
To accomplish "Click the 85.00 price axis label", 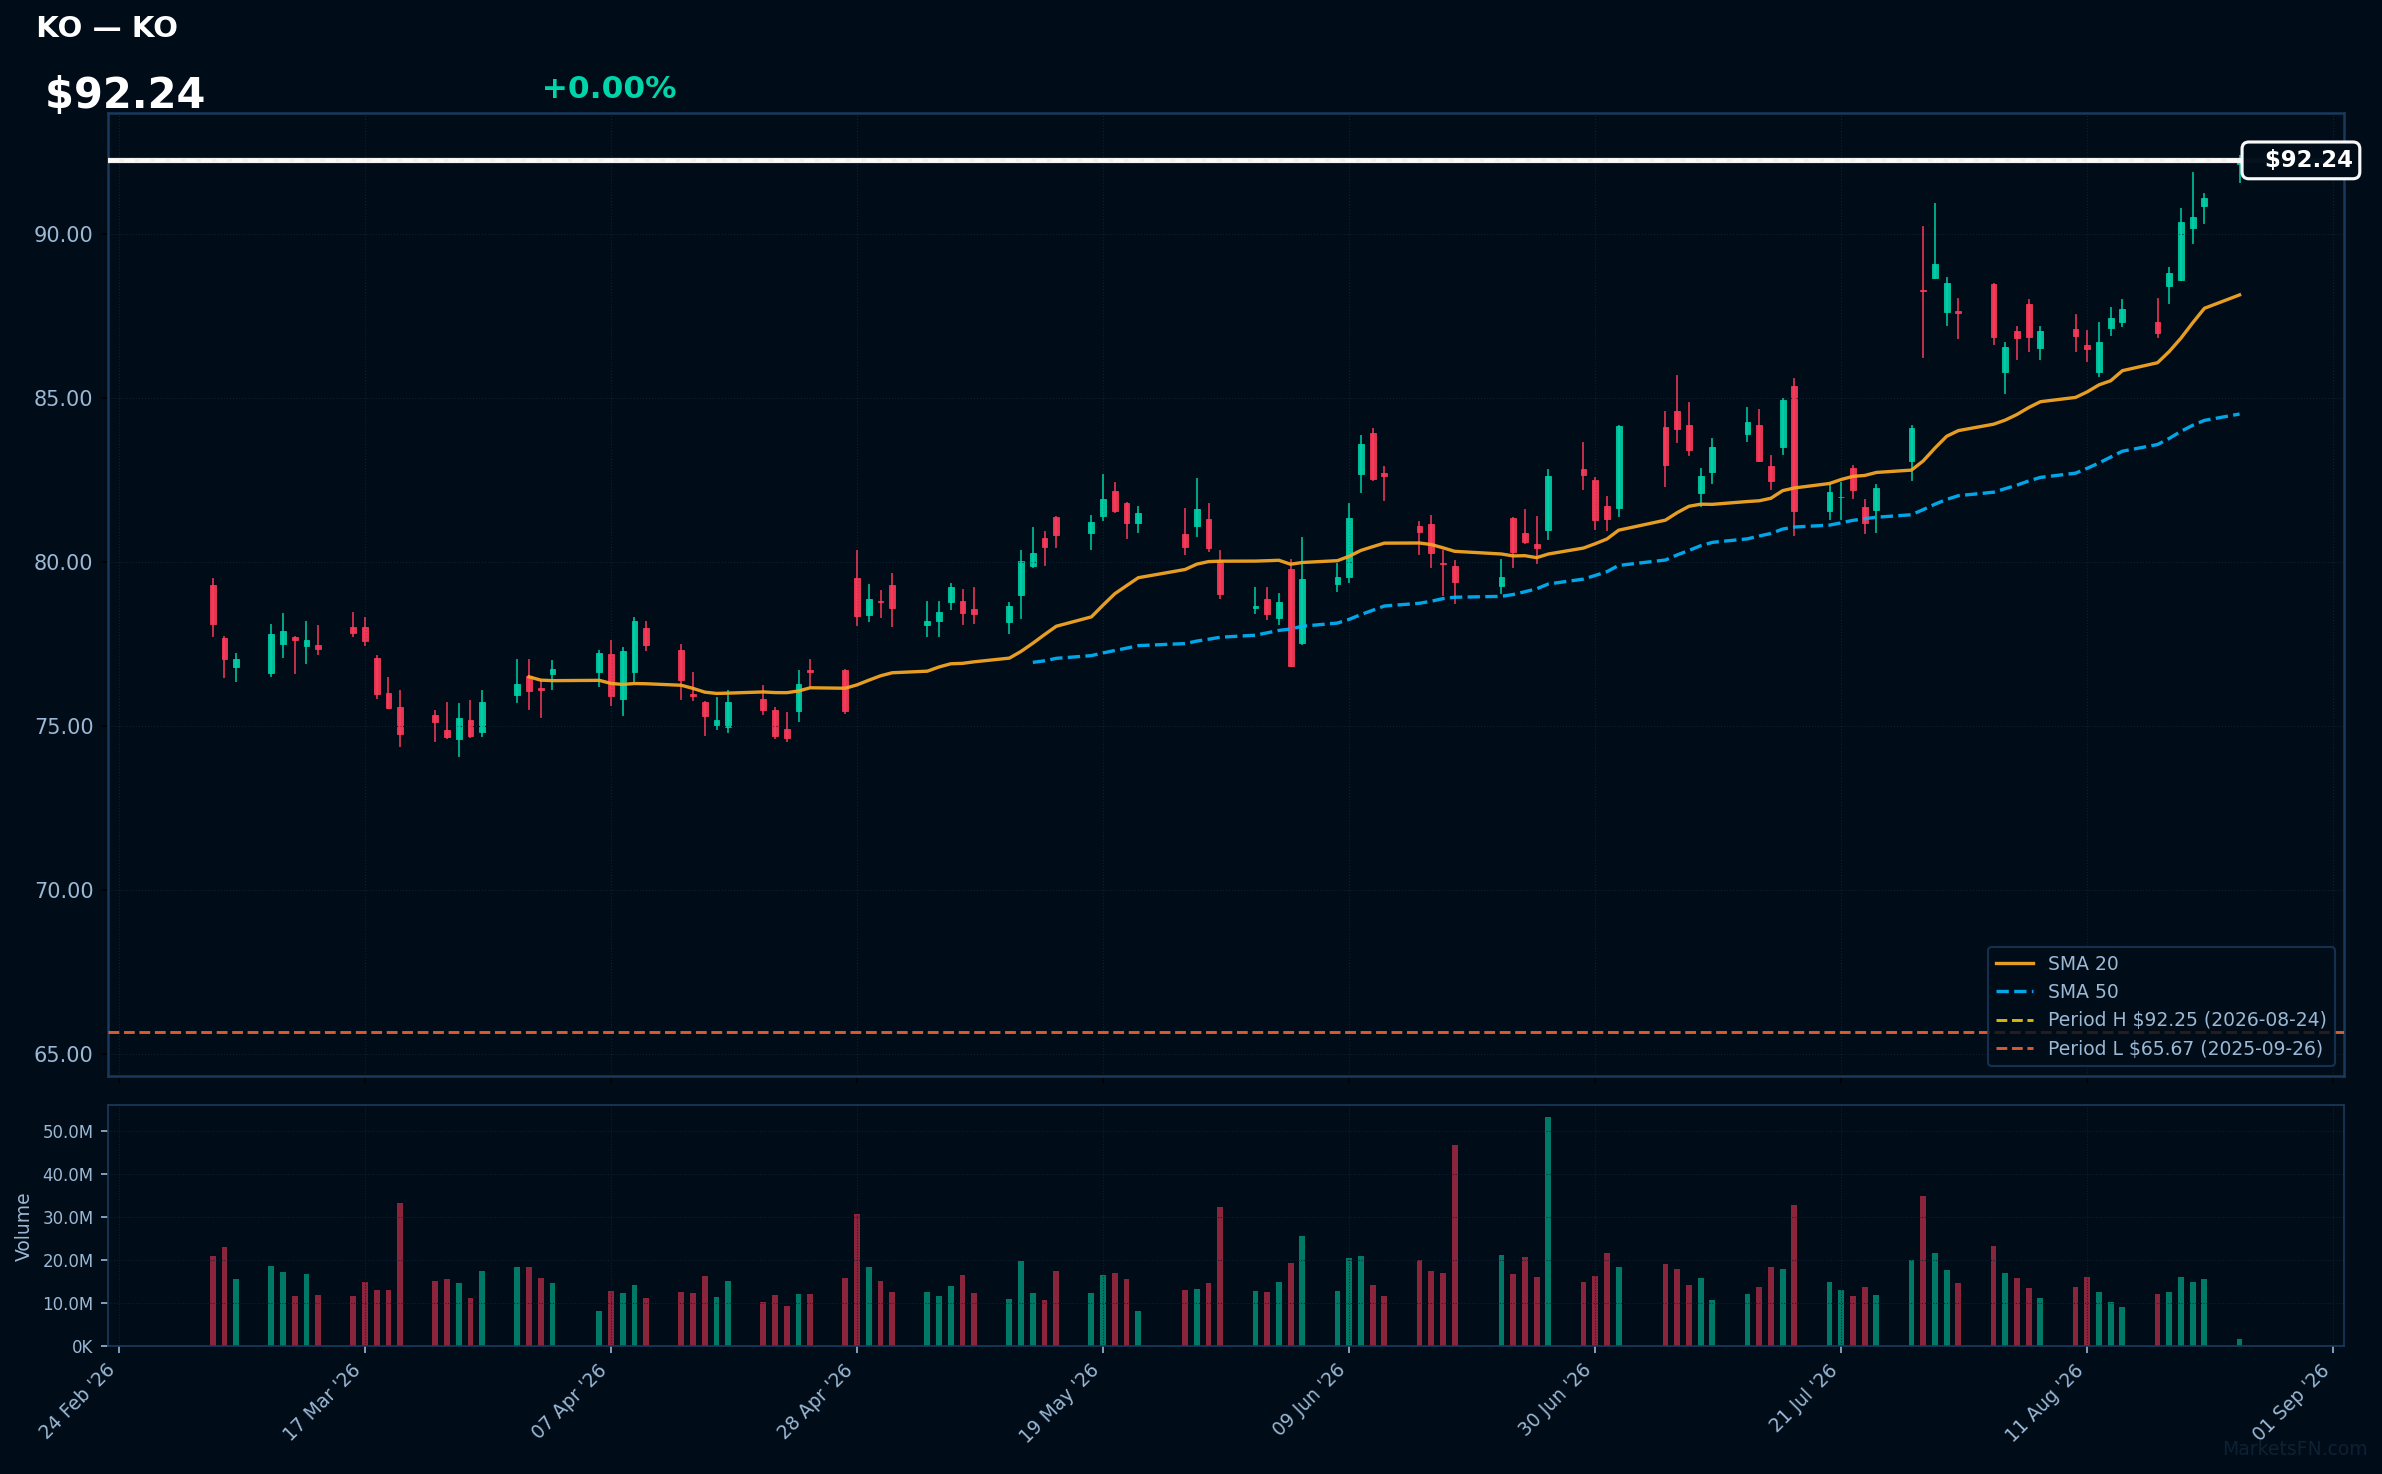I will point(63,398).
